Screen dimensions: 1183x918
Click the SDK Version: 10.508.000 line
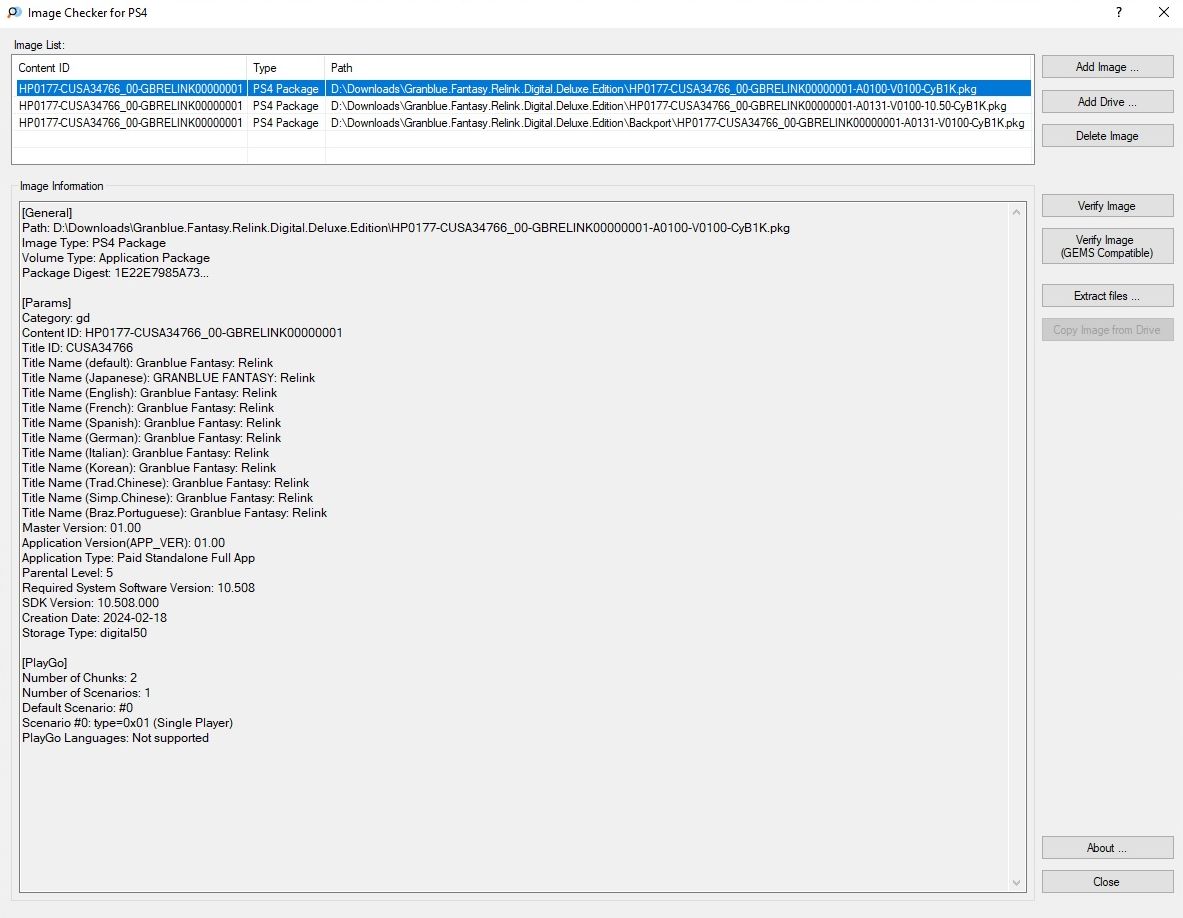(x=91, y=603)
